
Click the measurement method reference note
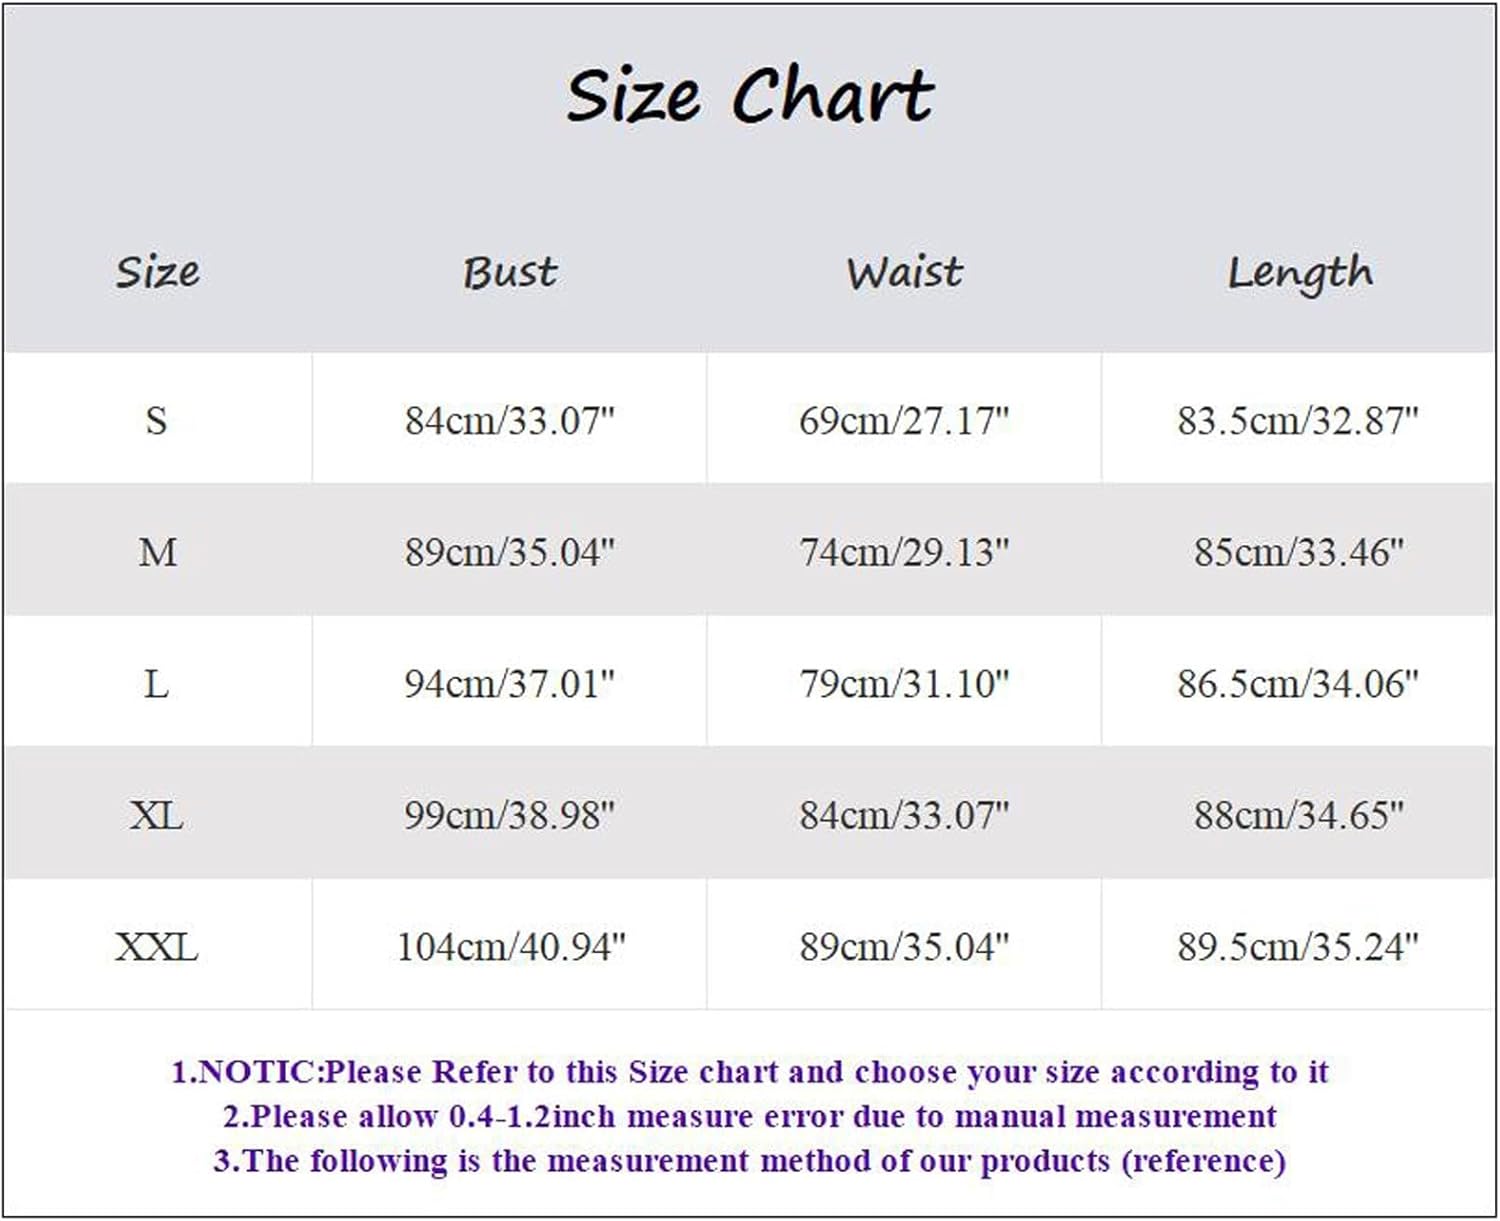tap(749, 1161)
